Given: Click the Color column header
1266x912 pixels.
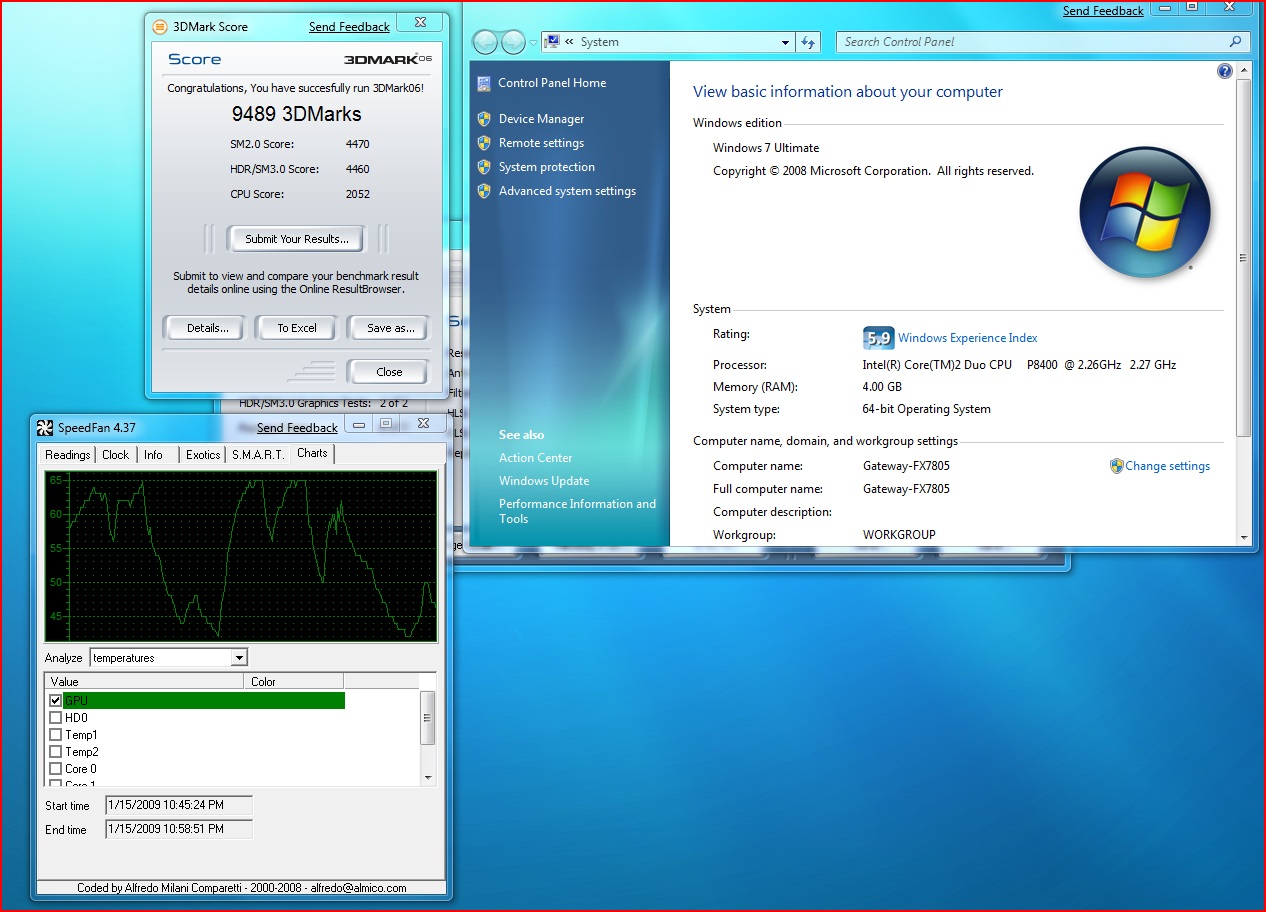Looking at the screenshot, I should [x=293, y=682].
